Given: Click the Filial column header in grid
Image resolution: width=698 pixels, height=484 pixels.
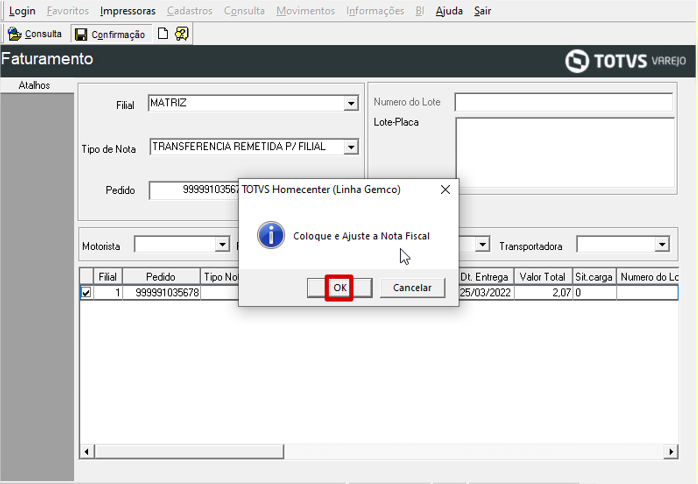Looking at the screenshot, I should click(x=108, y=277).
